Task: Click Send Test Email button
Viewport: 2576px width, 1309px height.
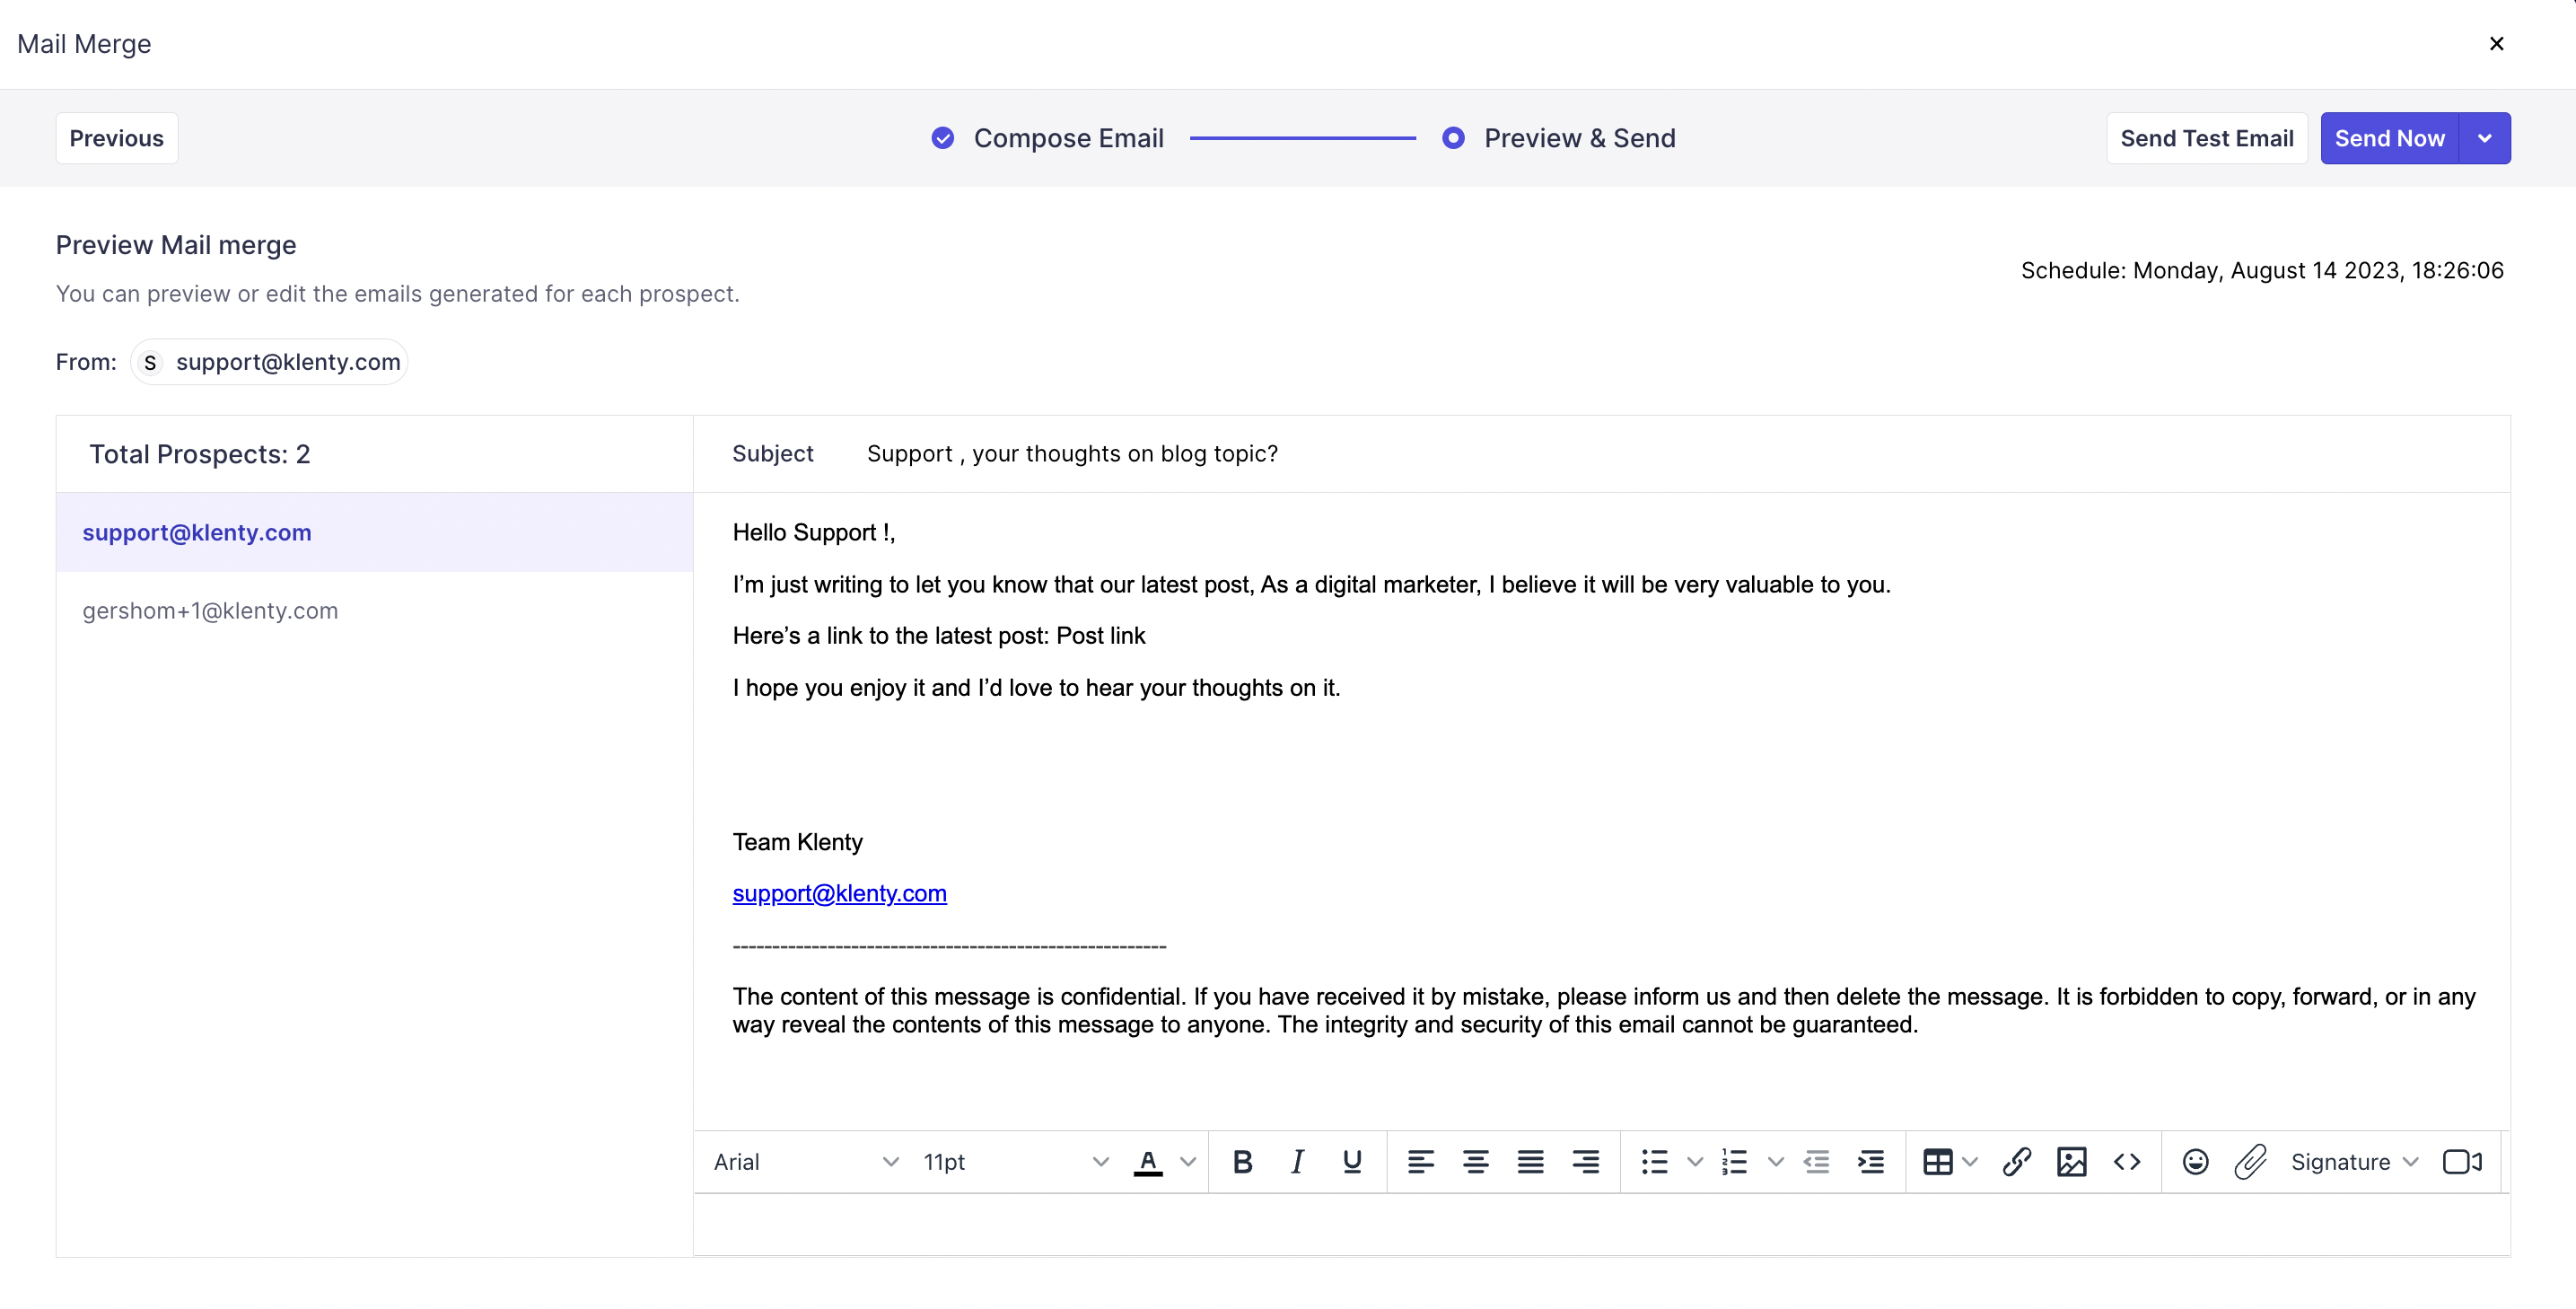Action: point(2206,138)
